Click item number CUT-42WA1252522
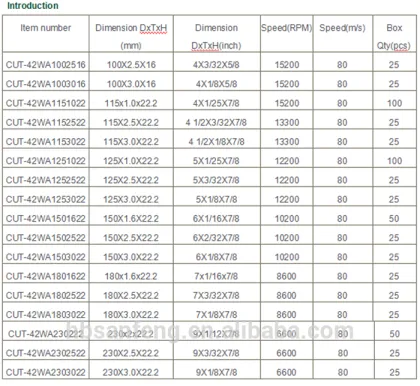The image size is (420, 386). pos(46,180)
